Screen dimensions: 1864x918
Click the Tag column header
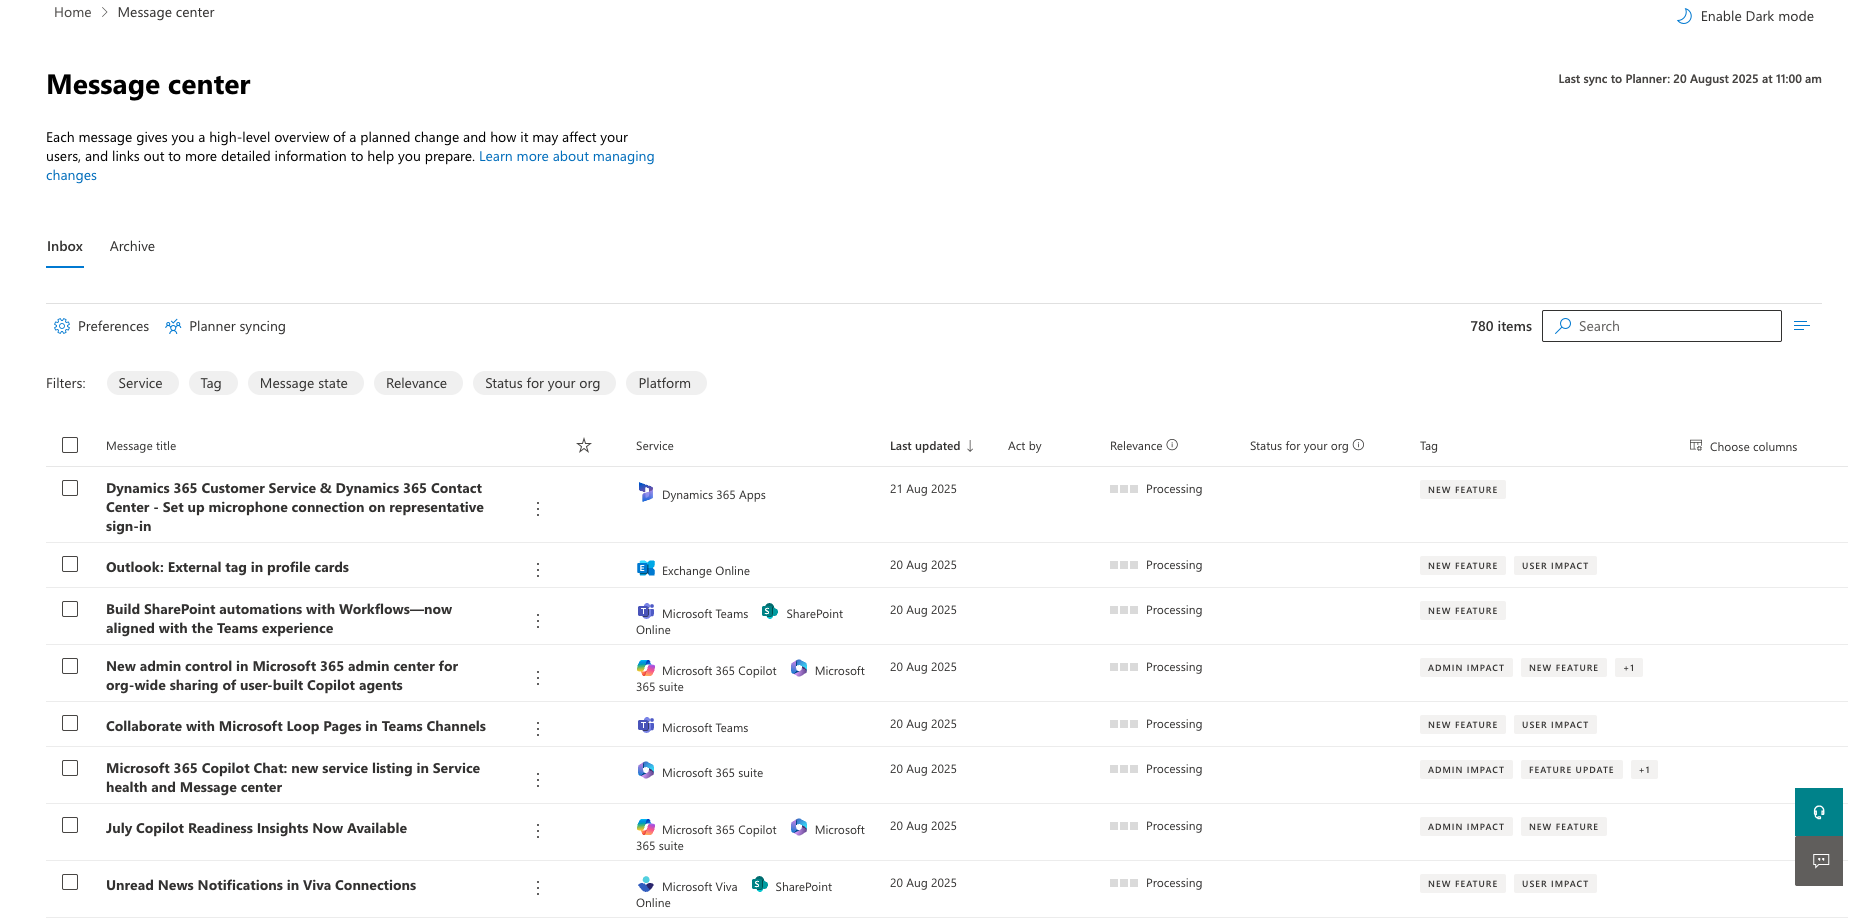[1429, 446]
